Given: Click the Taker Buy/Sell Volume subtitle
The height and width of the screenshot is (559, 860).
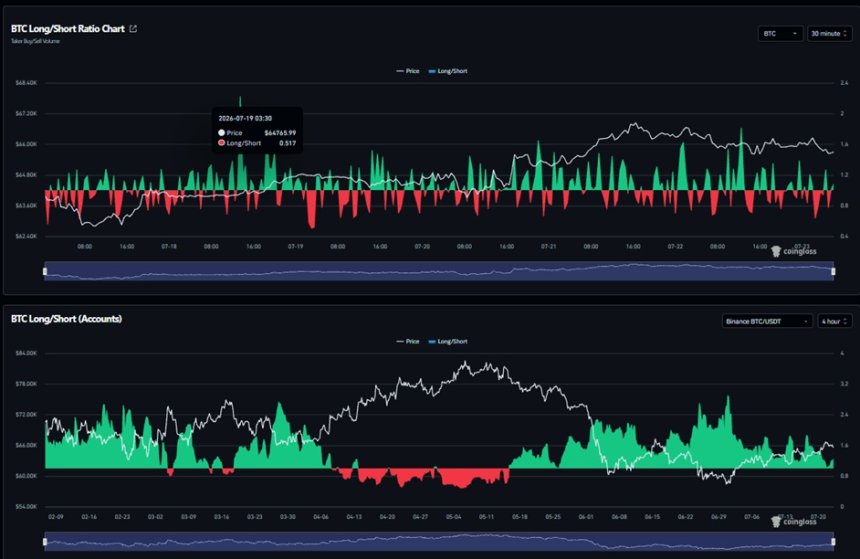Looking at the screenshot, I should tap(35, 41).
